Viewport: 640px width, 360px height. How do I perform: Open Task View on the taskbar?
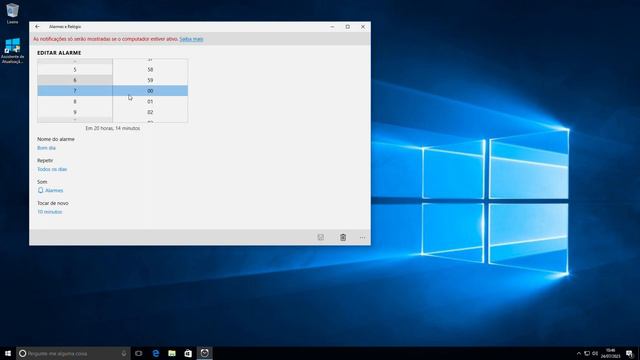pyautogui.click(x=139, y=353)
